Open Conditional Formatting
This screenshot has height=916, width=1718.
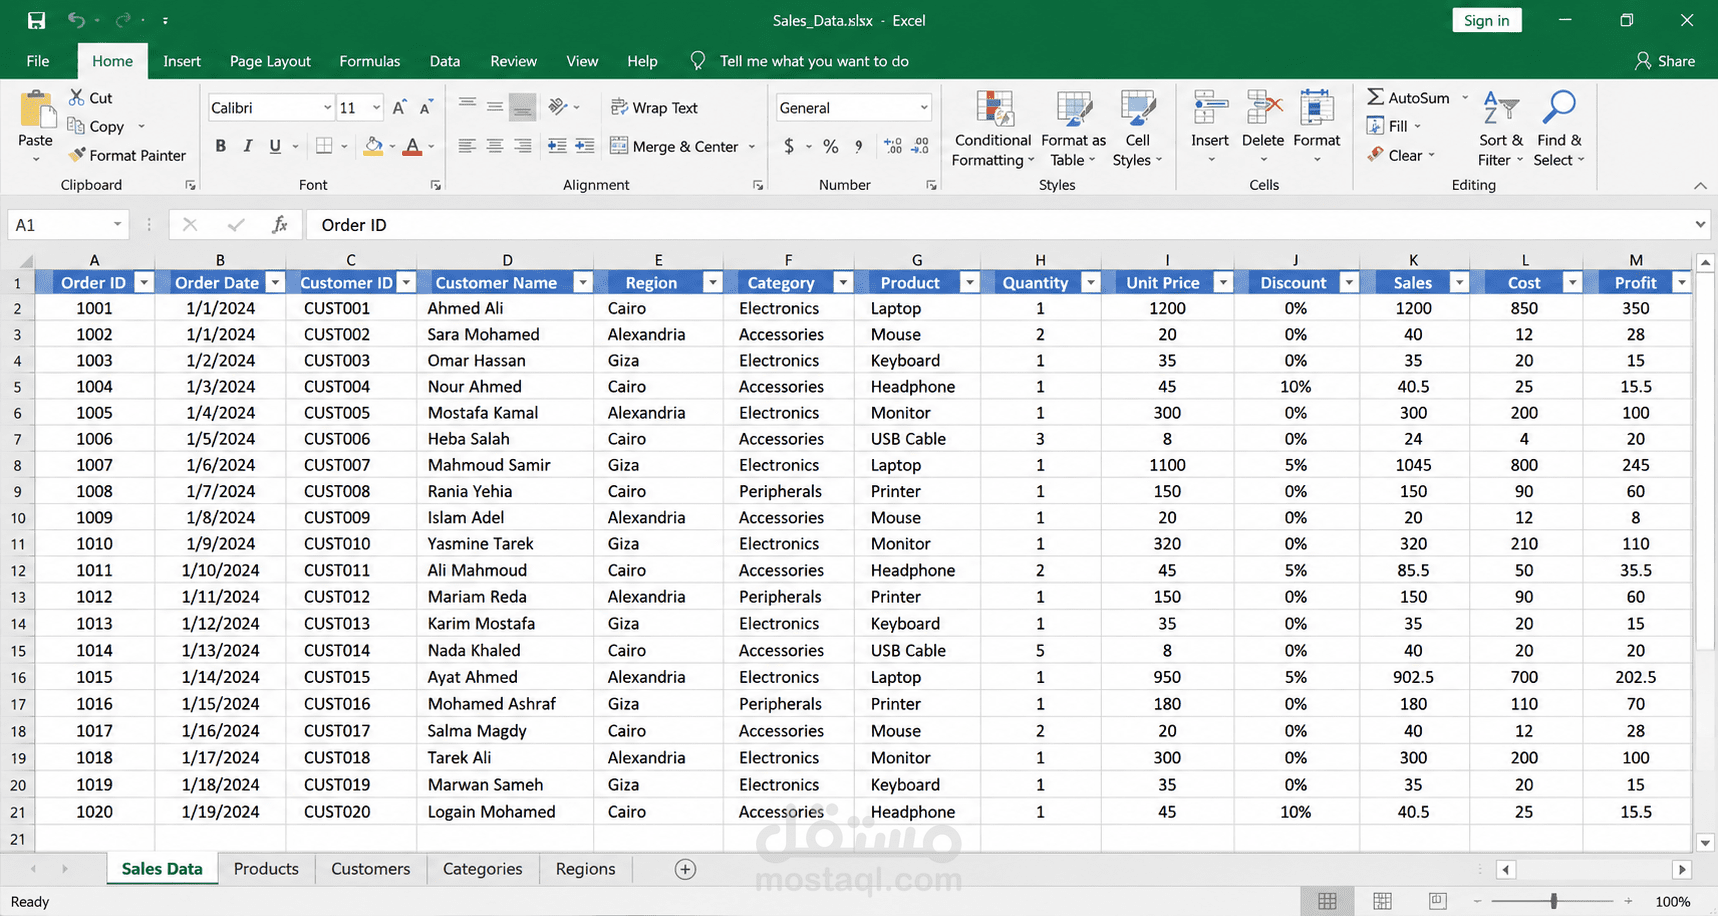point(992,130)
